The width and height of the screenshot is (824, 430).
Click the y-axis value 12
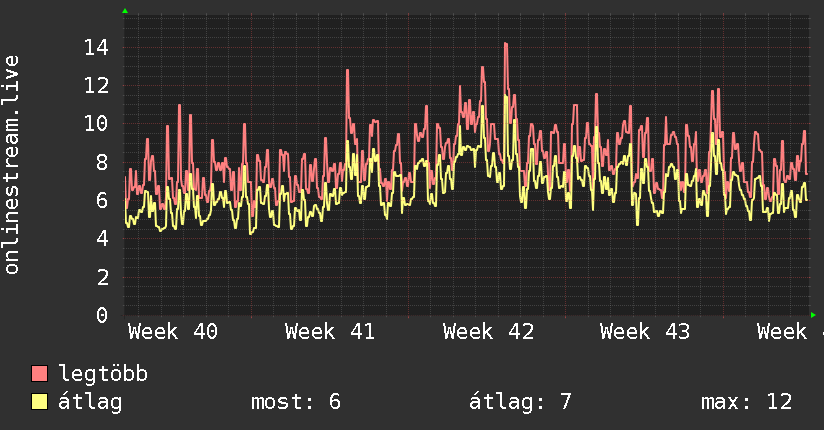pyautogui.click(x=96, y=85)
